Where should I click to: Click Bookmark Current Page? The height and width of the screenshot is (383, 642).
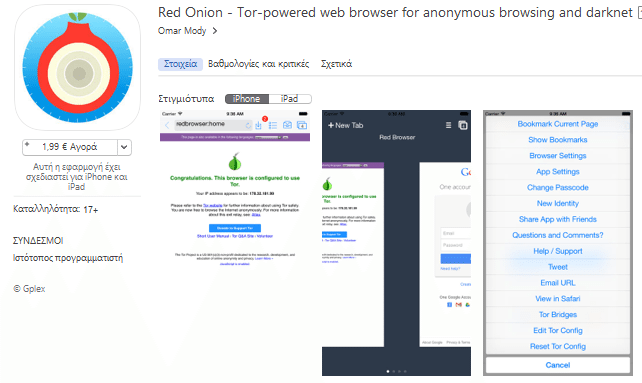(558, 124)
